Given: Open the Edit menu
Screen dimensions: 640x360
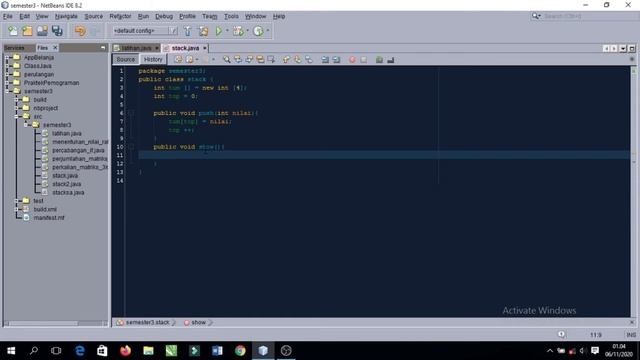Looking at the screenshot, I should [x=24, y=16].
